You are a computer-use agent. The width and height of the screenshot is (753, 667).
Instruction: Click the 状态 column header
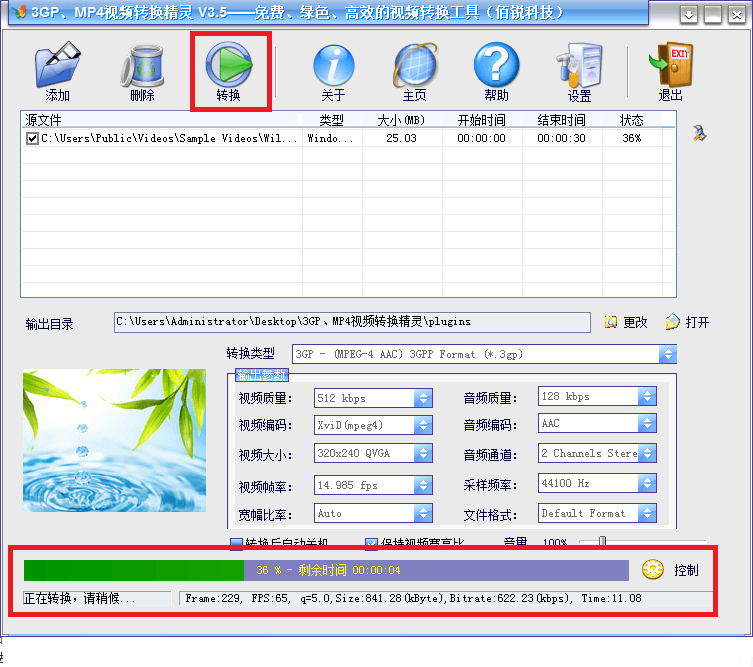632,120
